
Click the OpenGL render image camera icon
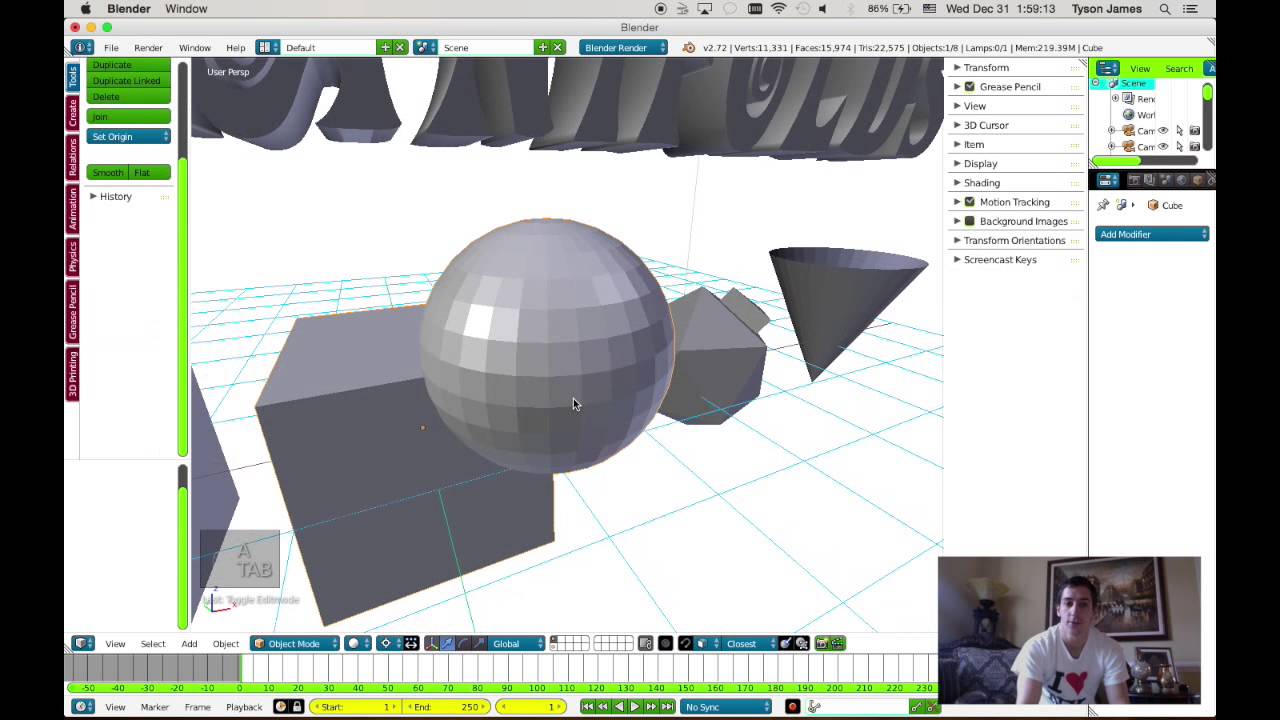click(x=822, y=644)
